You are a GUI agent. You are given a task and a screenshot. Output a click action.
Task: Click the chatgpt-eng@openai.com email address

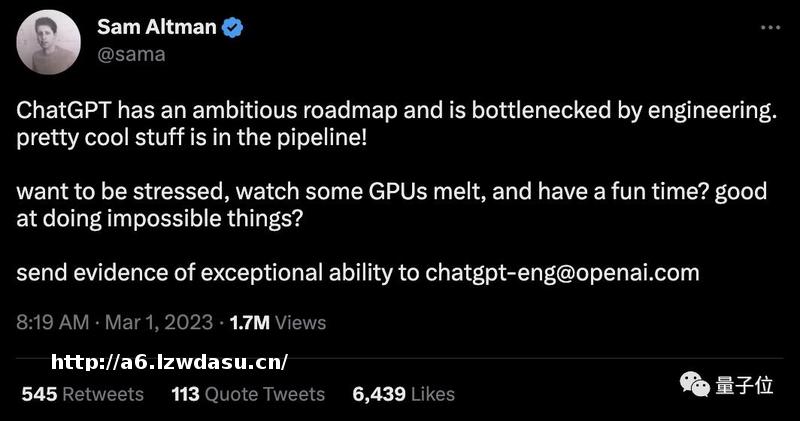[x=562, y=272]
